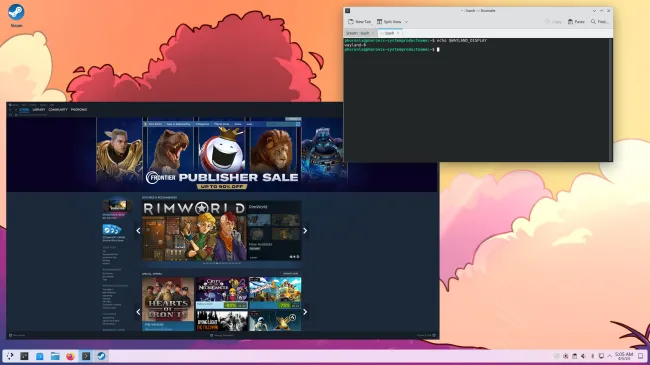Go to previous featured game with left arrow
The width and height of the screenshot is (650, 365).
click(x=138, y=231)
